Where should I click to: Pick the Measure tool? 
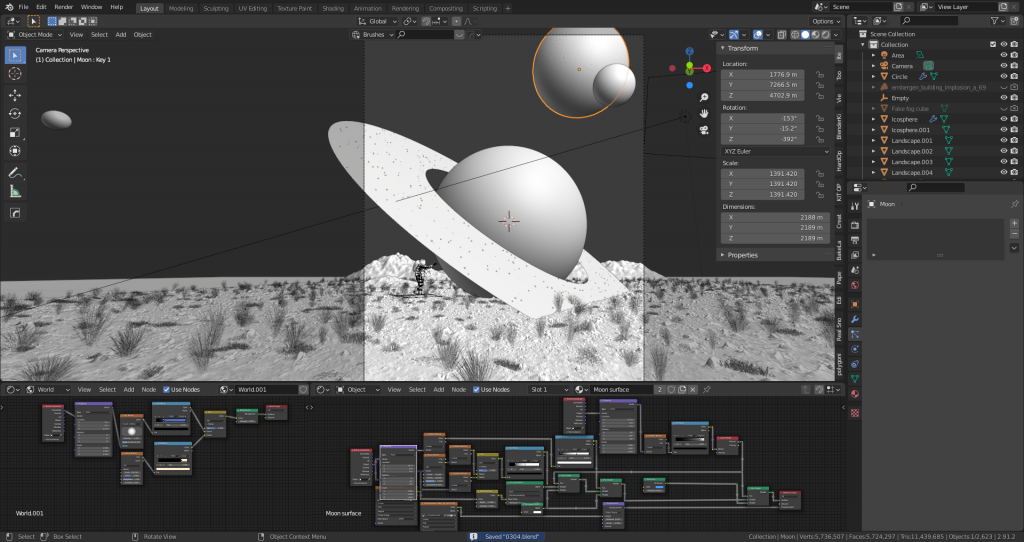click(15, 191)
